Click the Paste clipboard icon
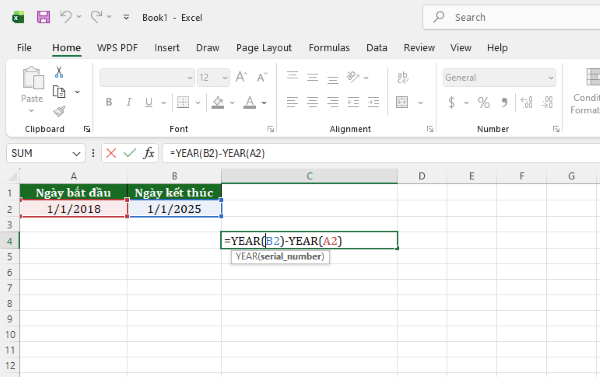 coord(33,78)
